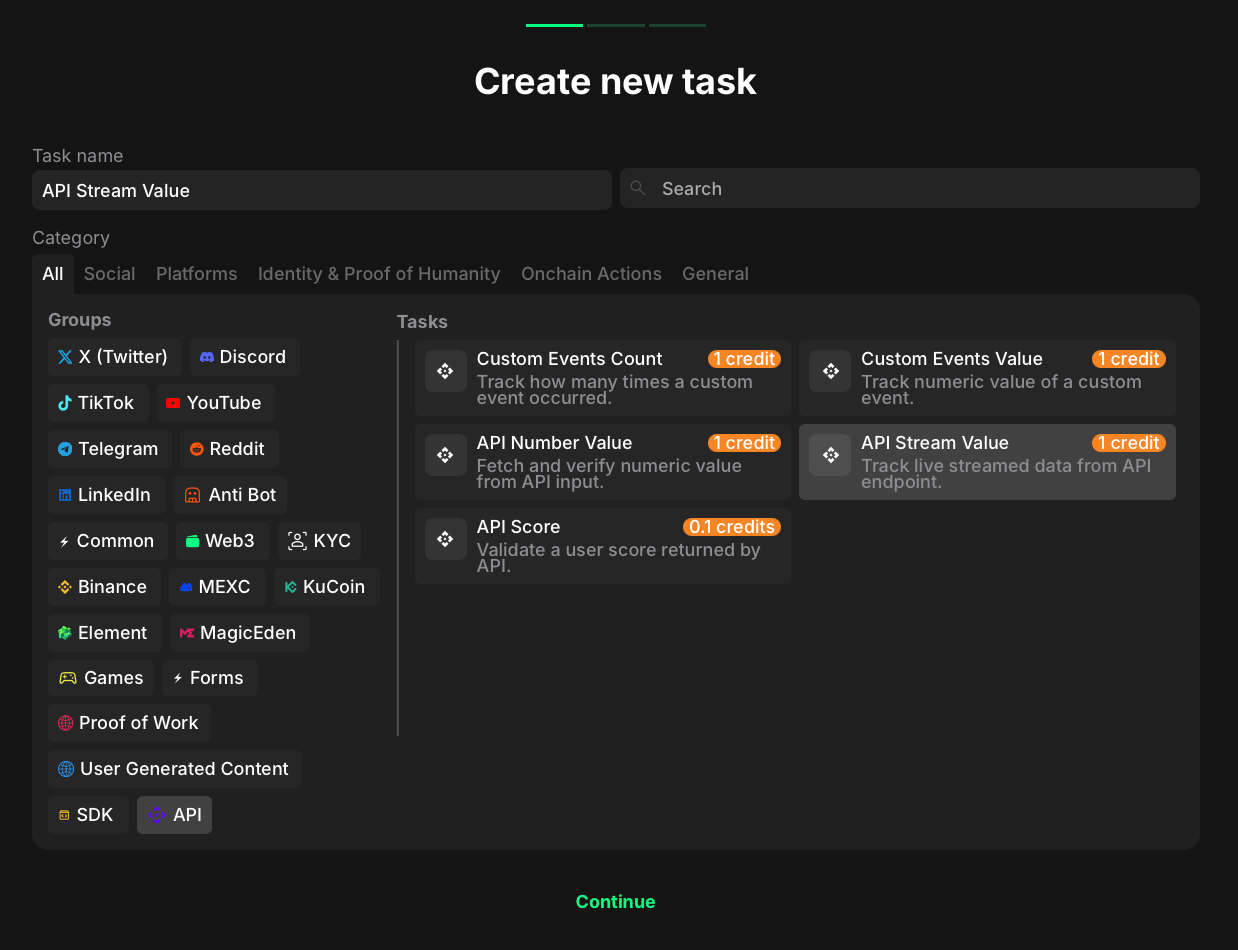The width and height of the screenshot is (1238, 950).
Task: Click the API Stream Value task icon
Action: [x=830, y=455]
